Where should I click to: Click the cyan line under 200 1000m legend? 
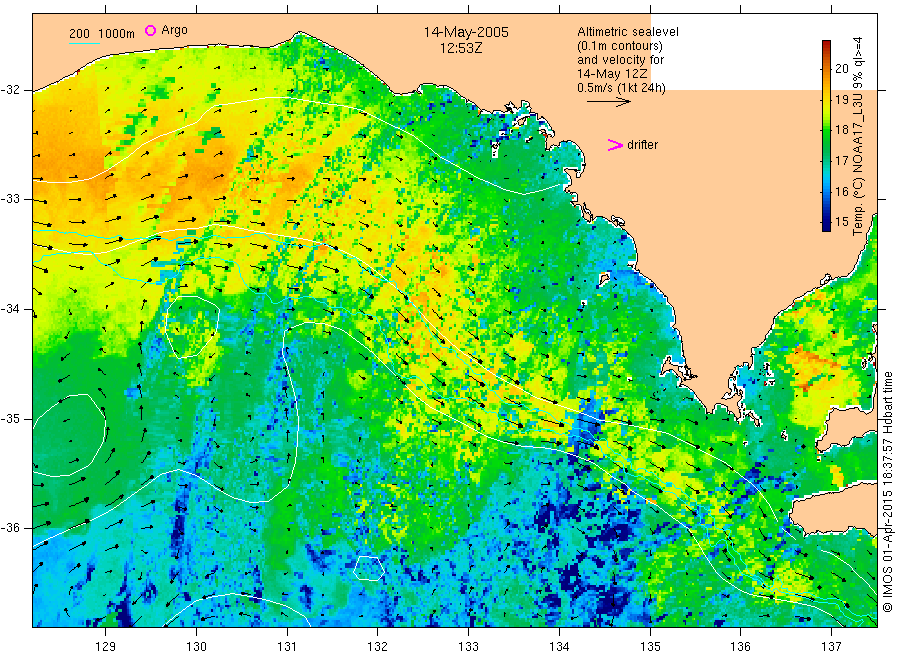(84, 44)
